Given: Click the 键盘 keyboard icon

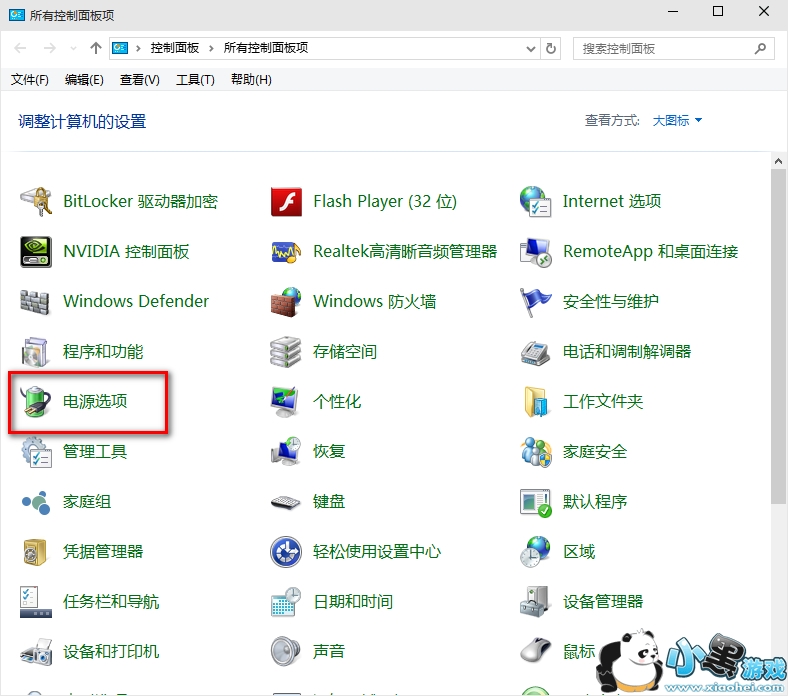Looking at the screenshot, I should (x=285, y=503).
